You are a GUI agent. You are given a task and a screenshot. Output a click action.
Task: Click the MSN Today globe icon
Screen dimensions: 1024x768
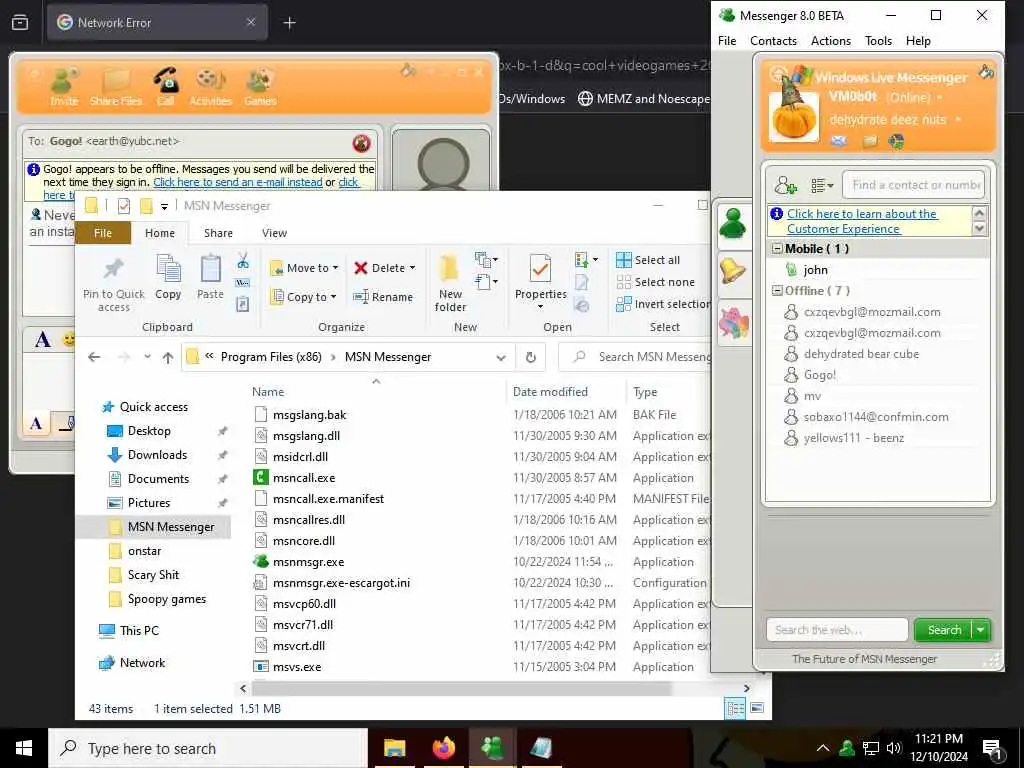897,140
